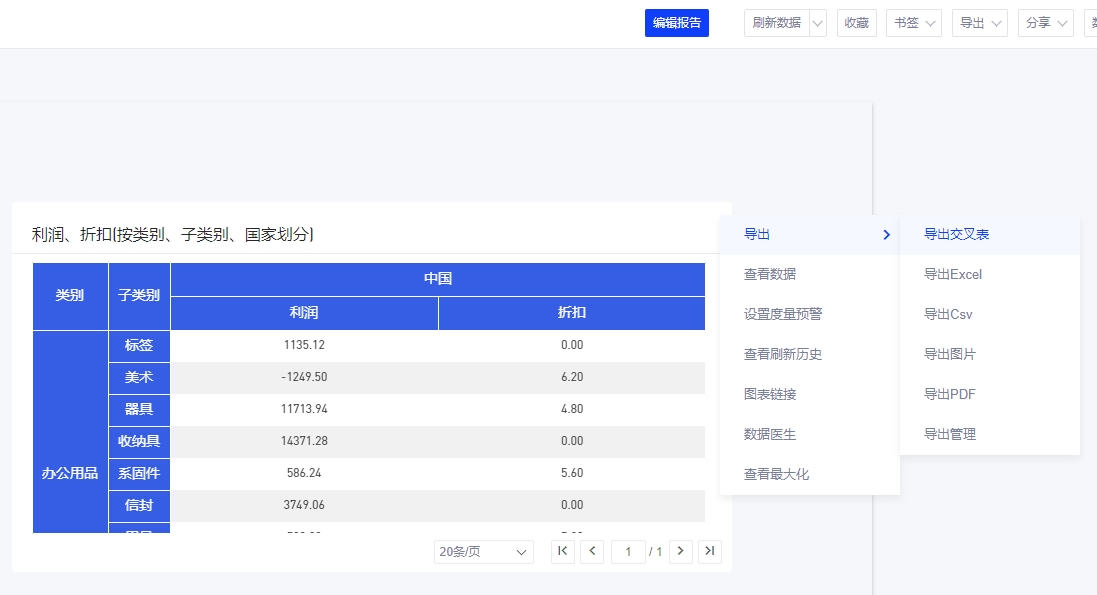Image resolution: width=1097 pixels, height=595 pixels.
Task: Open the 刷新数据 dropdown arrow
Action: 817,23
